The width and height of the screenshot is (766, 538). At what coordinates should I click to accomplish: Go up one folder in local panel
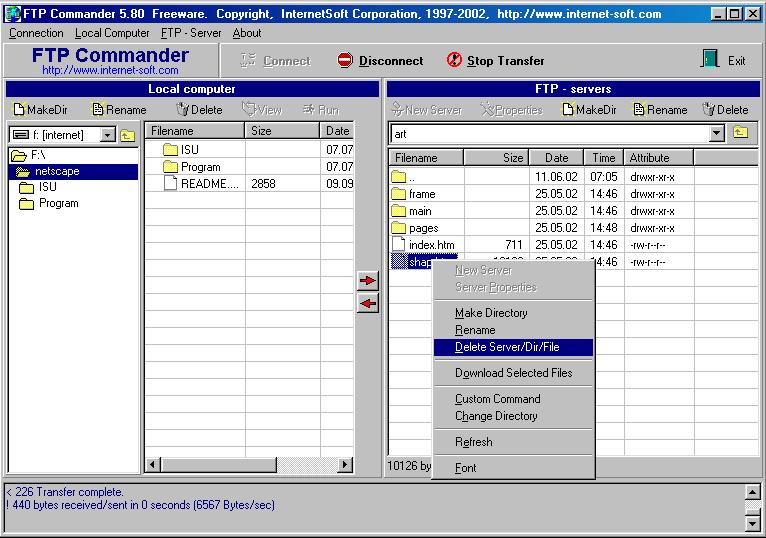(x=128, y=134)
